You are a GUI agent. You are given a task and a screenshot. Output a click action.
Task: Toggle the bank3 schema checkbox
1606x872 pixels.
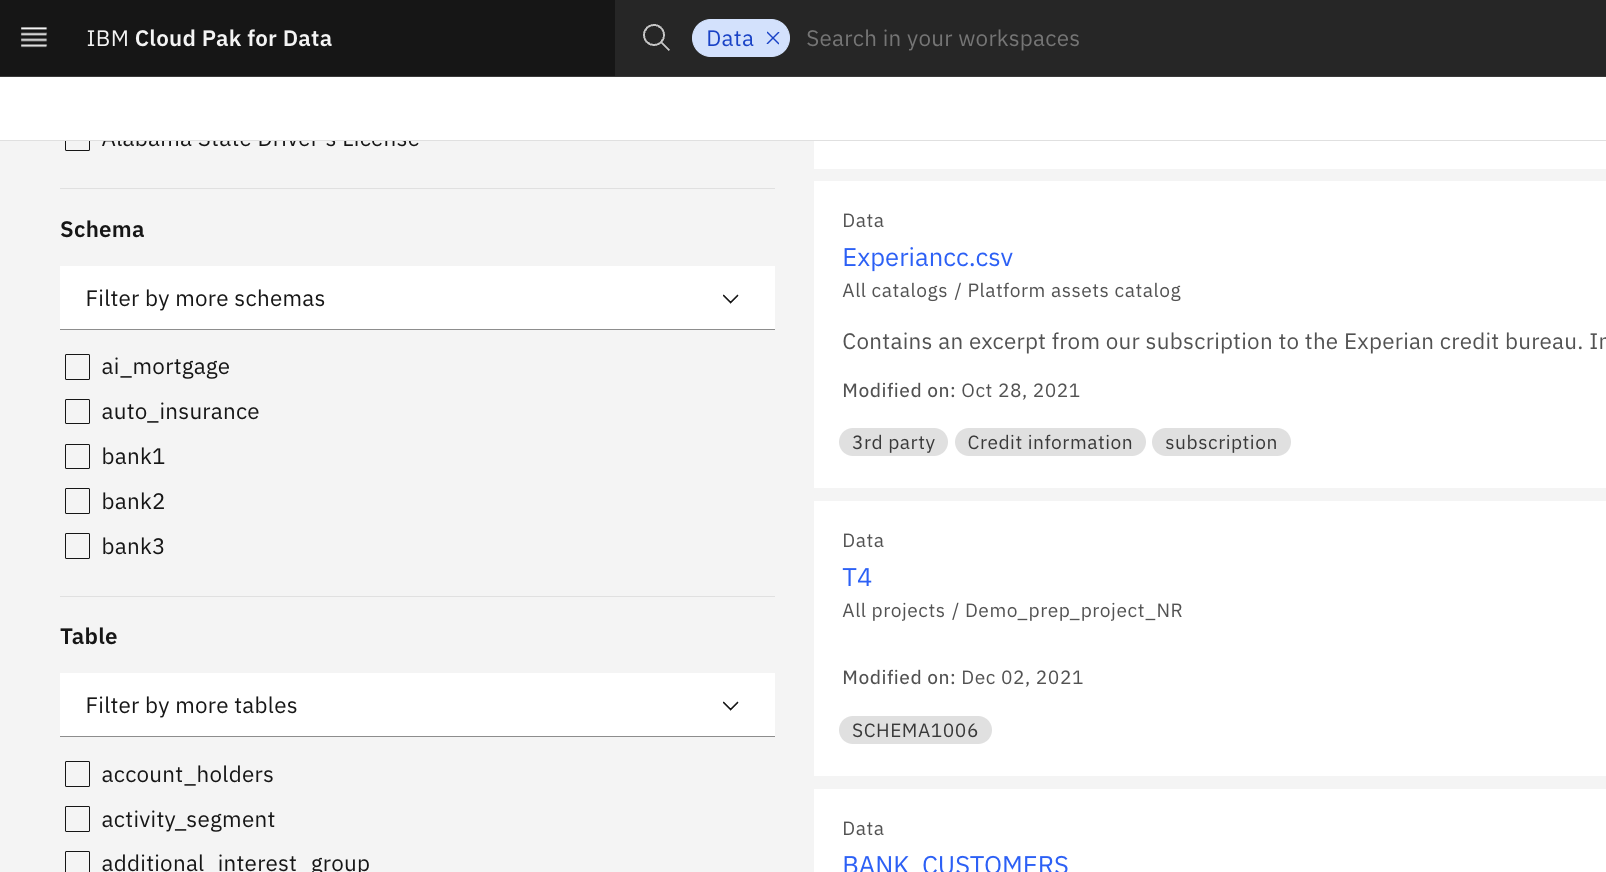[78, 547]
